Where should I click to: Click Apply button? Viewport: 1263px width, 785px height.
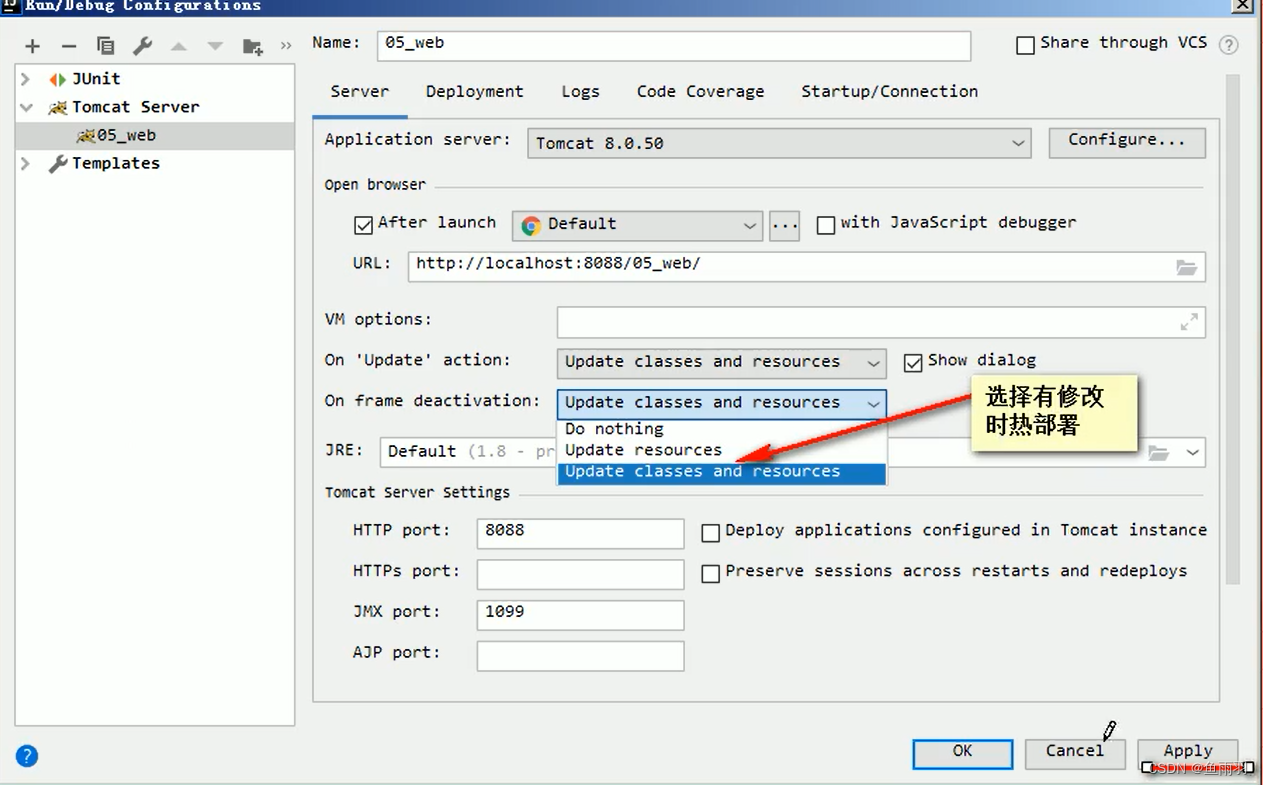point(1188,753)
